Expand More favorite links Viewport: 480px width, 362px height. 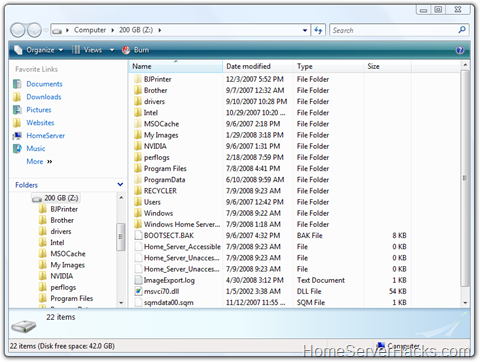pyautogui.click(x=39, y=162)
